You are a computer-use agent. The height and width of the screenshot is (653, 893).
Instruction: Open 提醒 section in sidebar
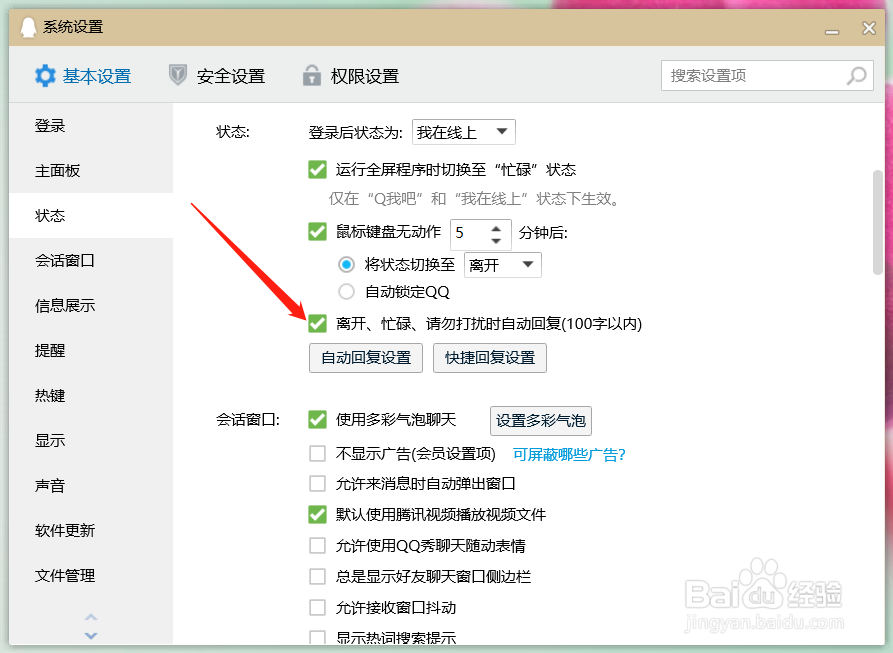point(91,350)
